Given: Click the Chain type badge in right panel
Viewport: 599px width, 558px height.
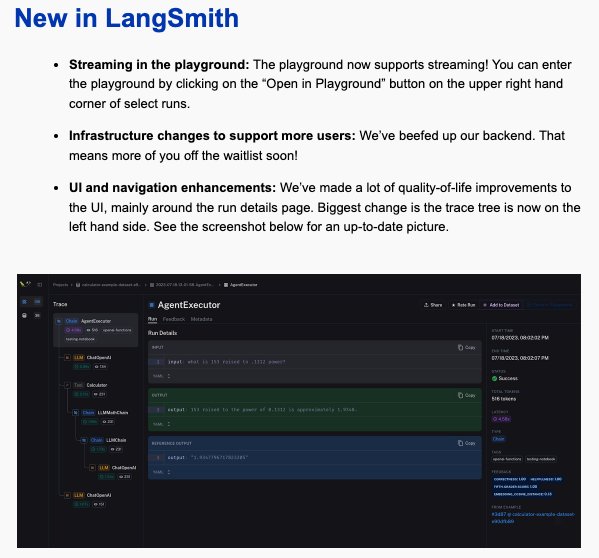Looking at the screenshot, I should click(498, 439).
